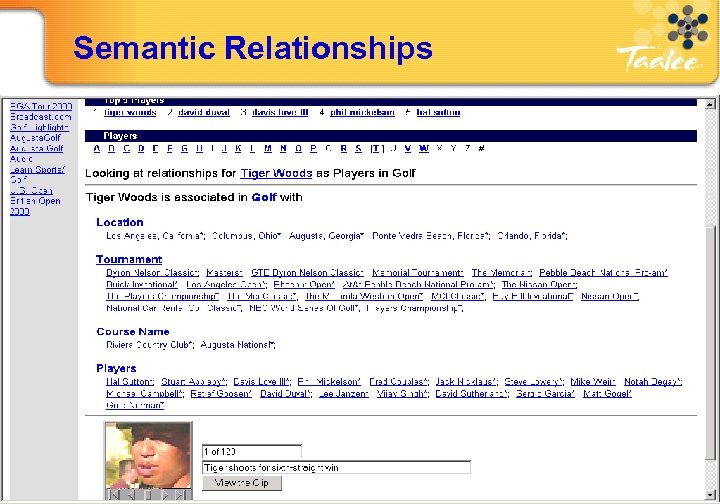This screenshot has width=720, height=504.
Task: Open Memorial Tournament link
Action: (417, 273)
